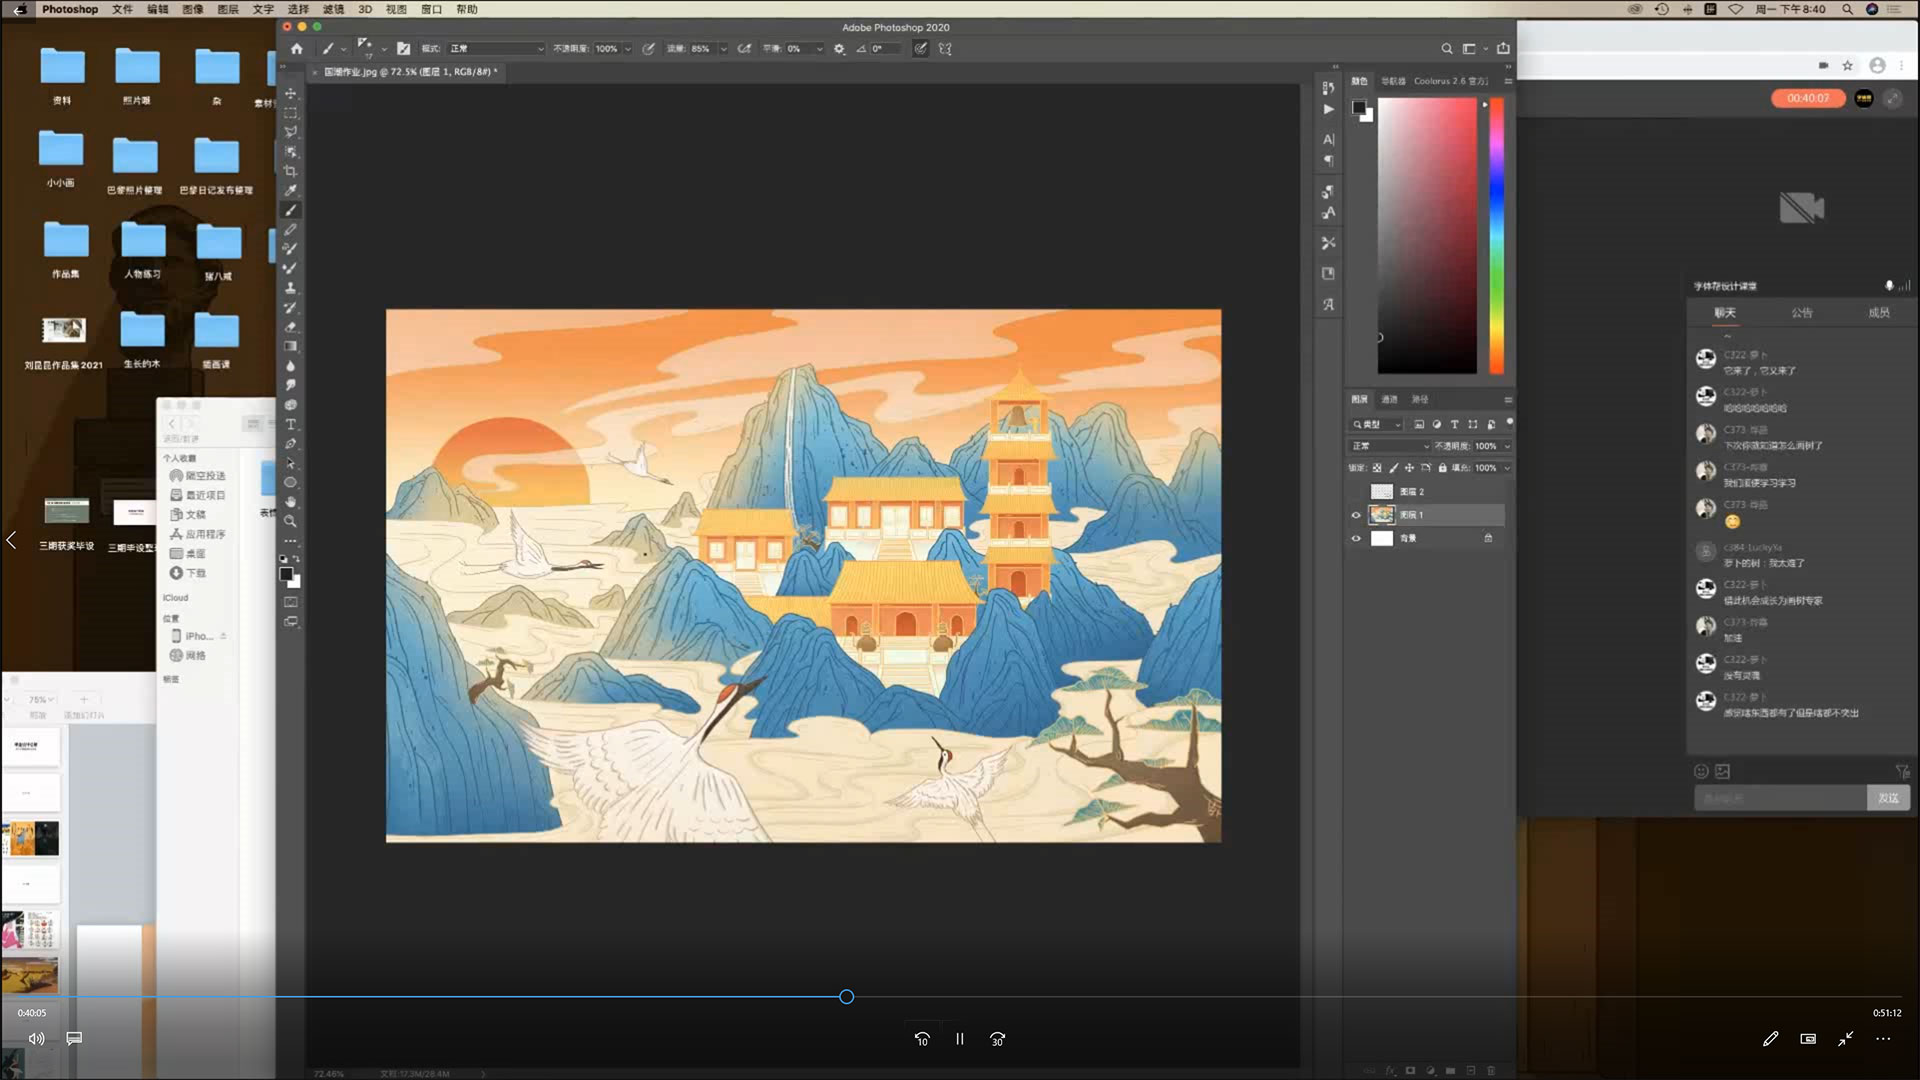The image size is (1920, 1080).
Task: Select the Move tool
Action: (290, 93)
